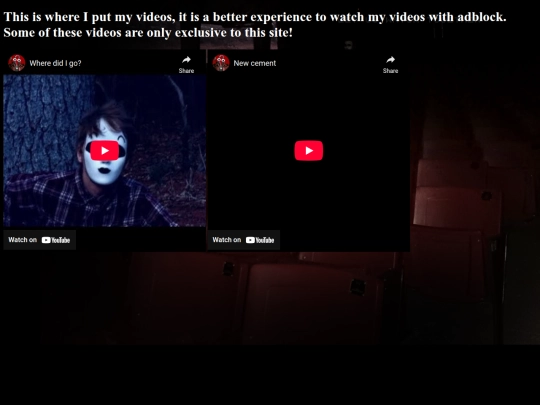The width and height of the screenshot is (540, 405).
Task: Click the text "better experience to watch my videos with adblock"
Action: click(359, 17)
